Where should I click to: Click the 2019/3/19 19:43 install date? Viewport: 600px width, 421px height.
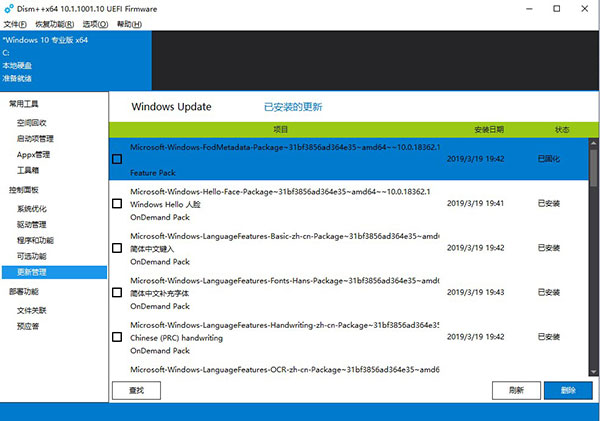[475, 292]
